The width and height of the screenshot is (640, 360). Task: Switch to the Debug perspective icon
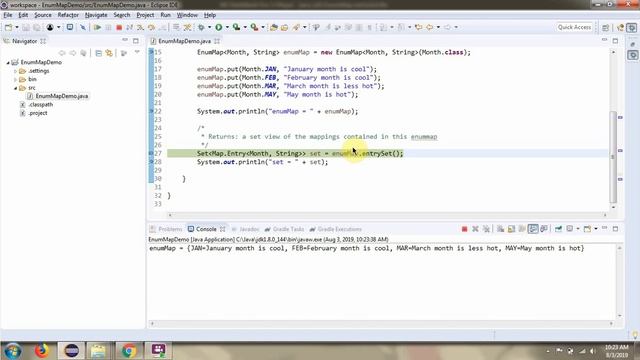(x=632, y=27)
